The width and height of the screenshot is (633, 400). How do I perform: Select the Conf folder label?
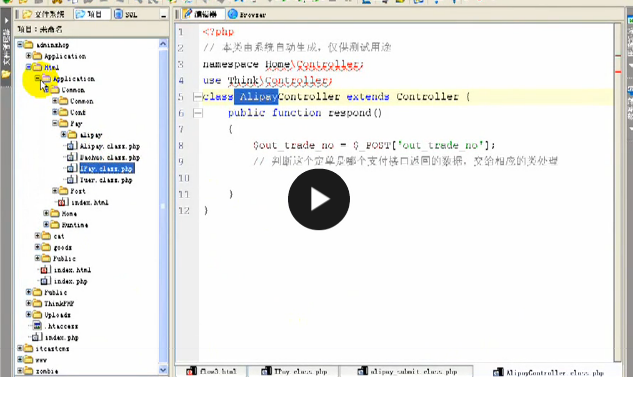point(78,112)
